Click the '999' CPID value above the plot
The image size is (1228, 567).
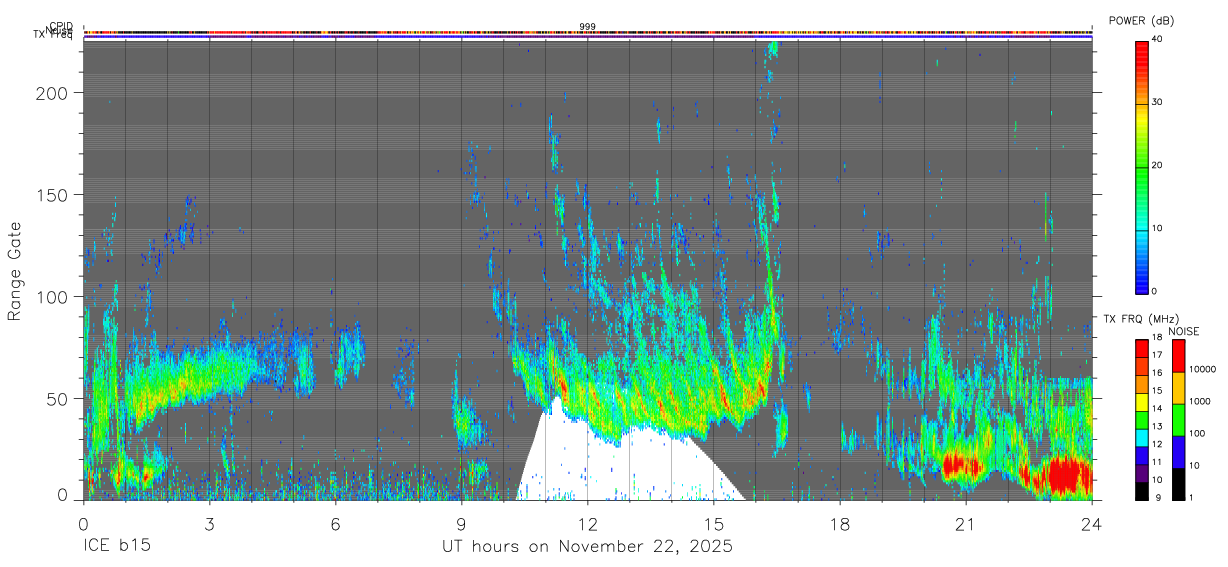pyautogui.click(x=587, y=26)
